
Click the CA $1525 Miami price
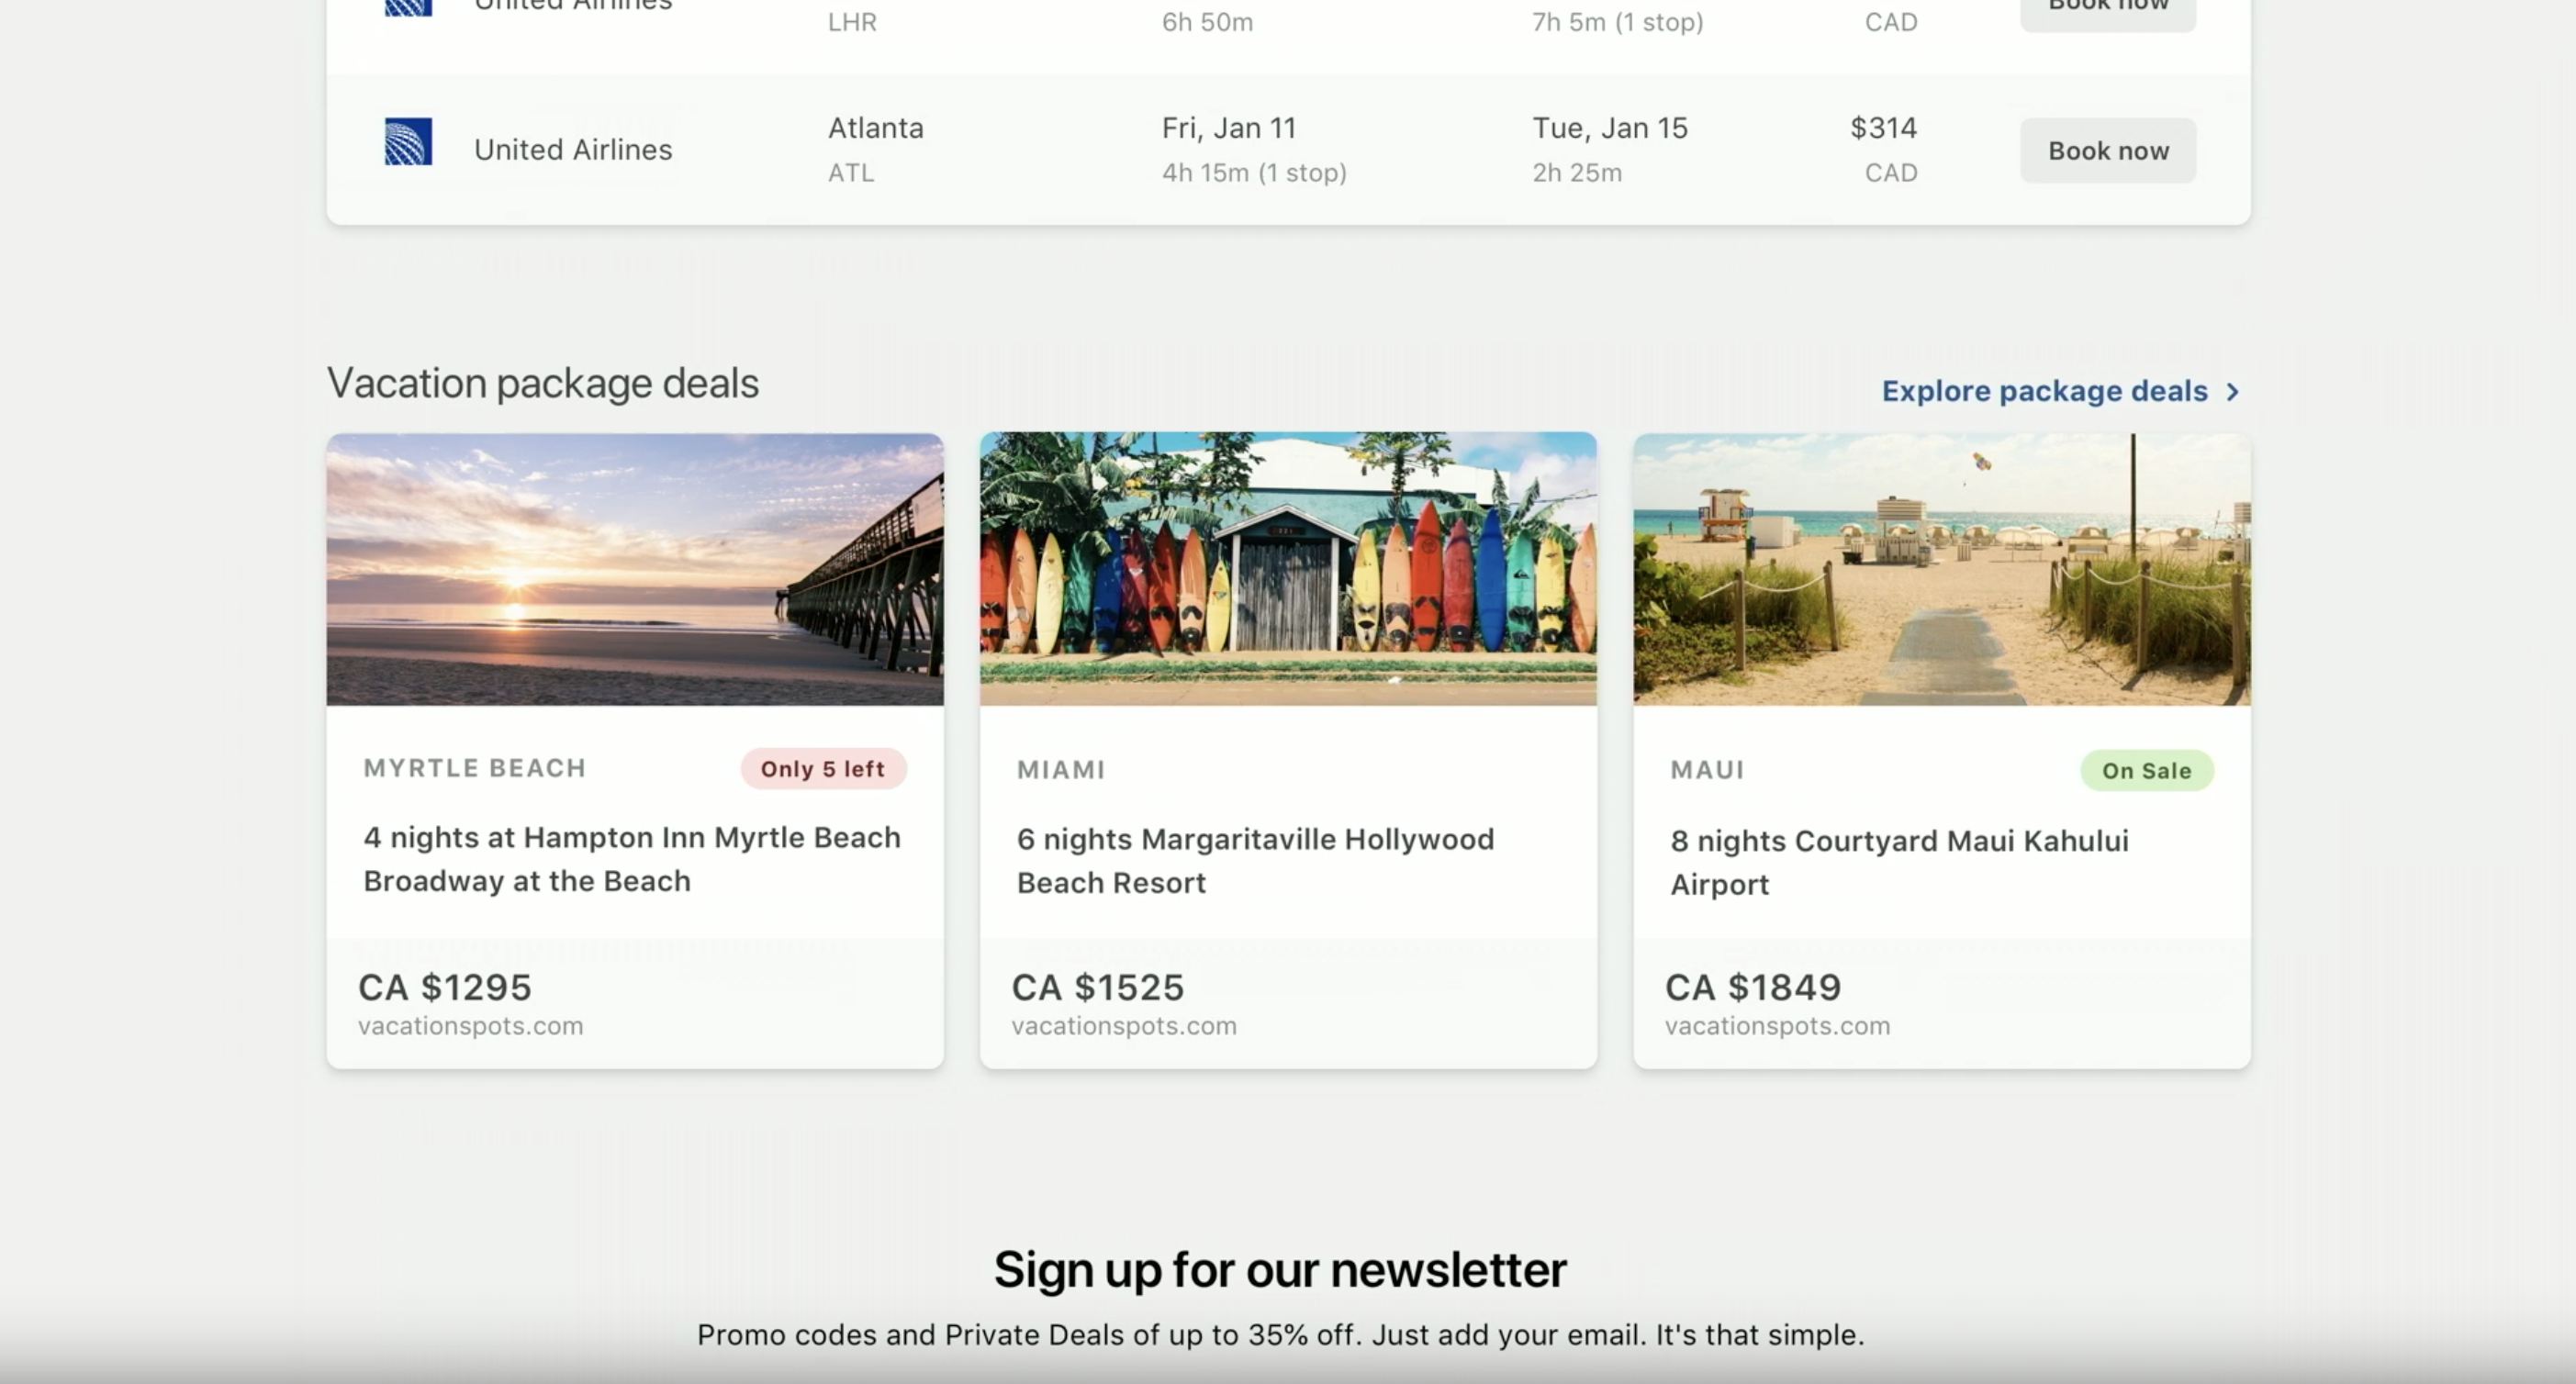click(1097, 987)
